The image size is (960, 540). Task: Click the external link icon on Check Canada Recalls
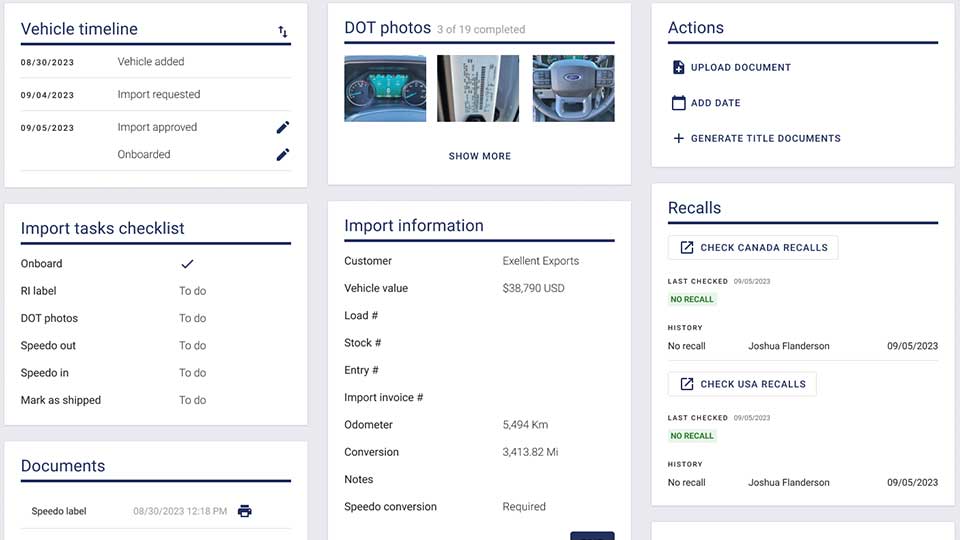[687, 247]
